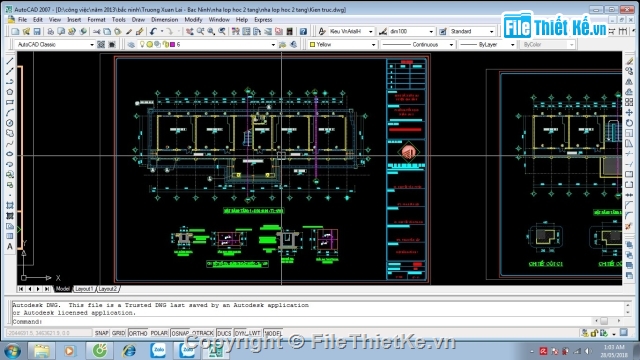Toggle ORTHO mode in status bar
Image resolution: width=640 pixels, height=360 pixels.
coord(138,333)
